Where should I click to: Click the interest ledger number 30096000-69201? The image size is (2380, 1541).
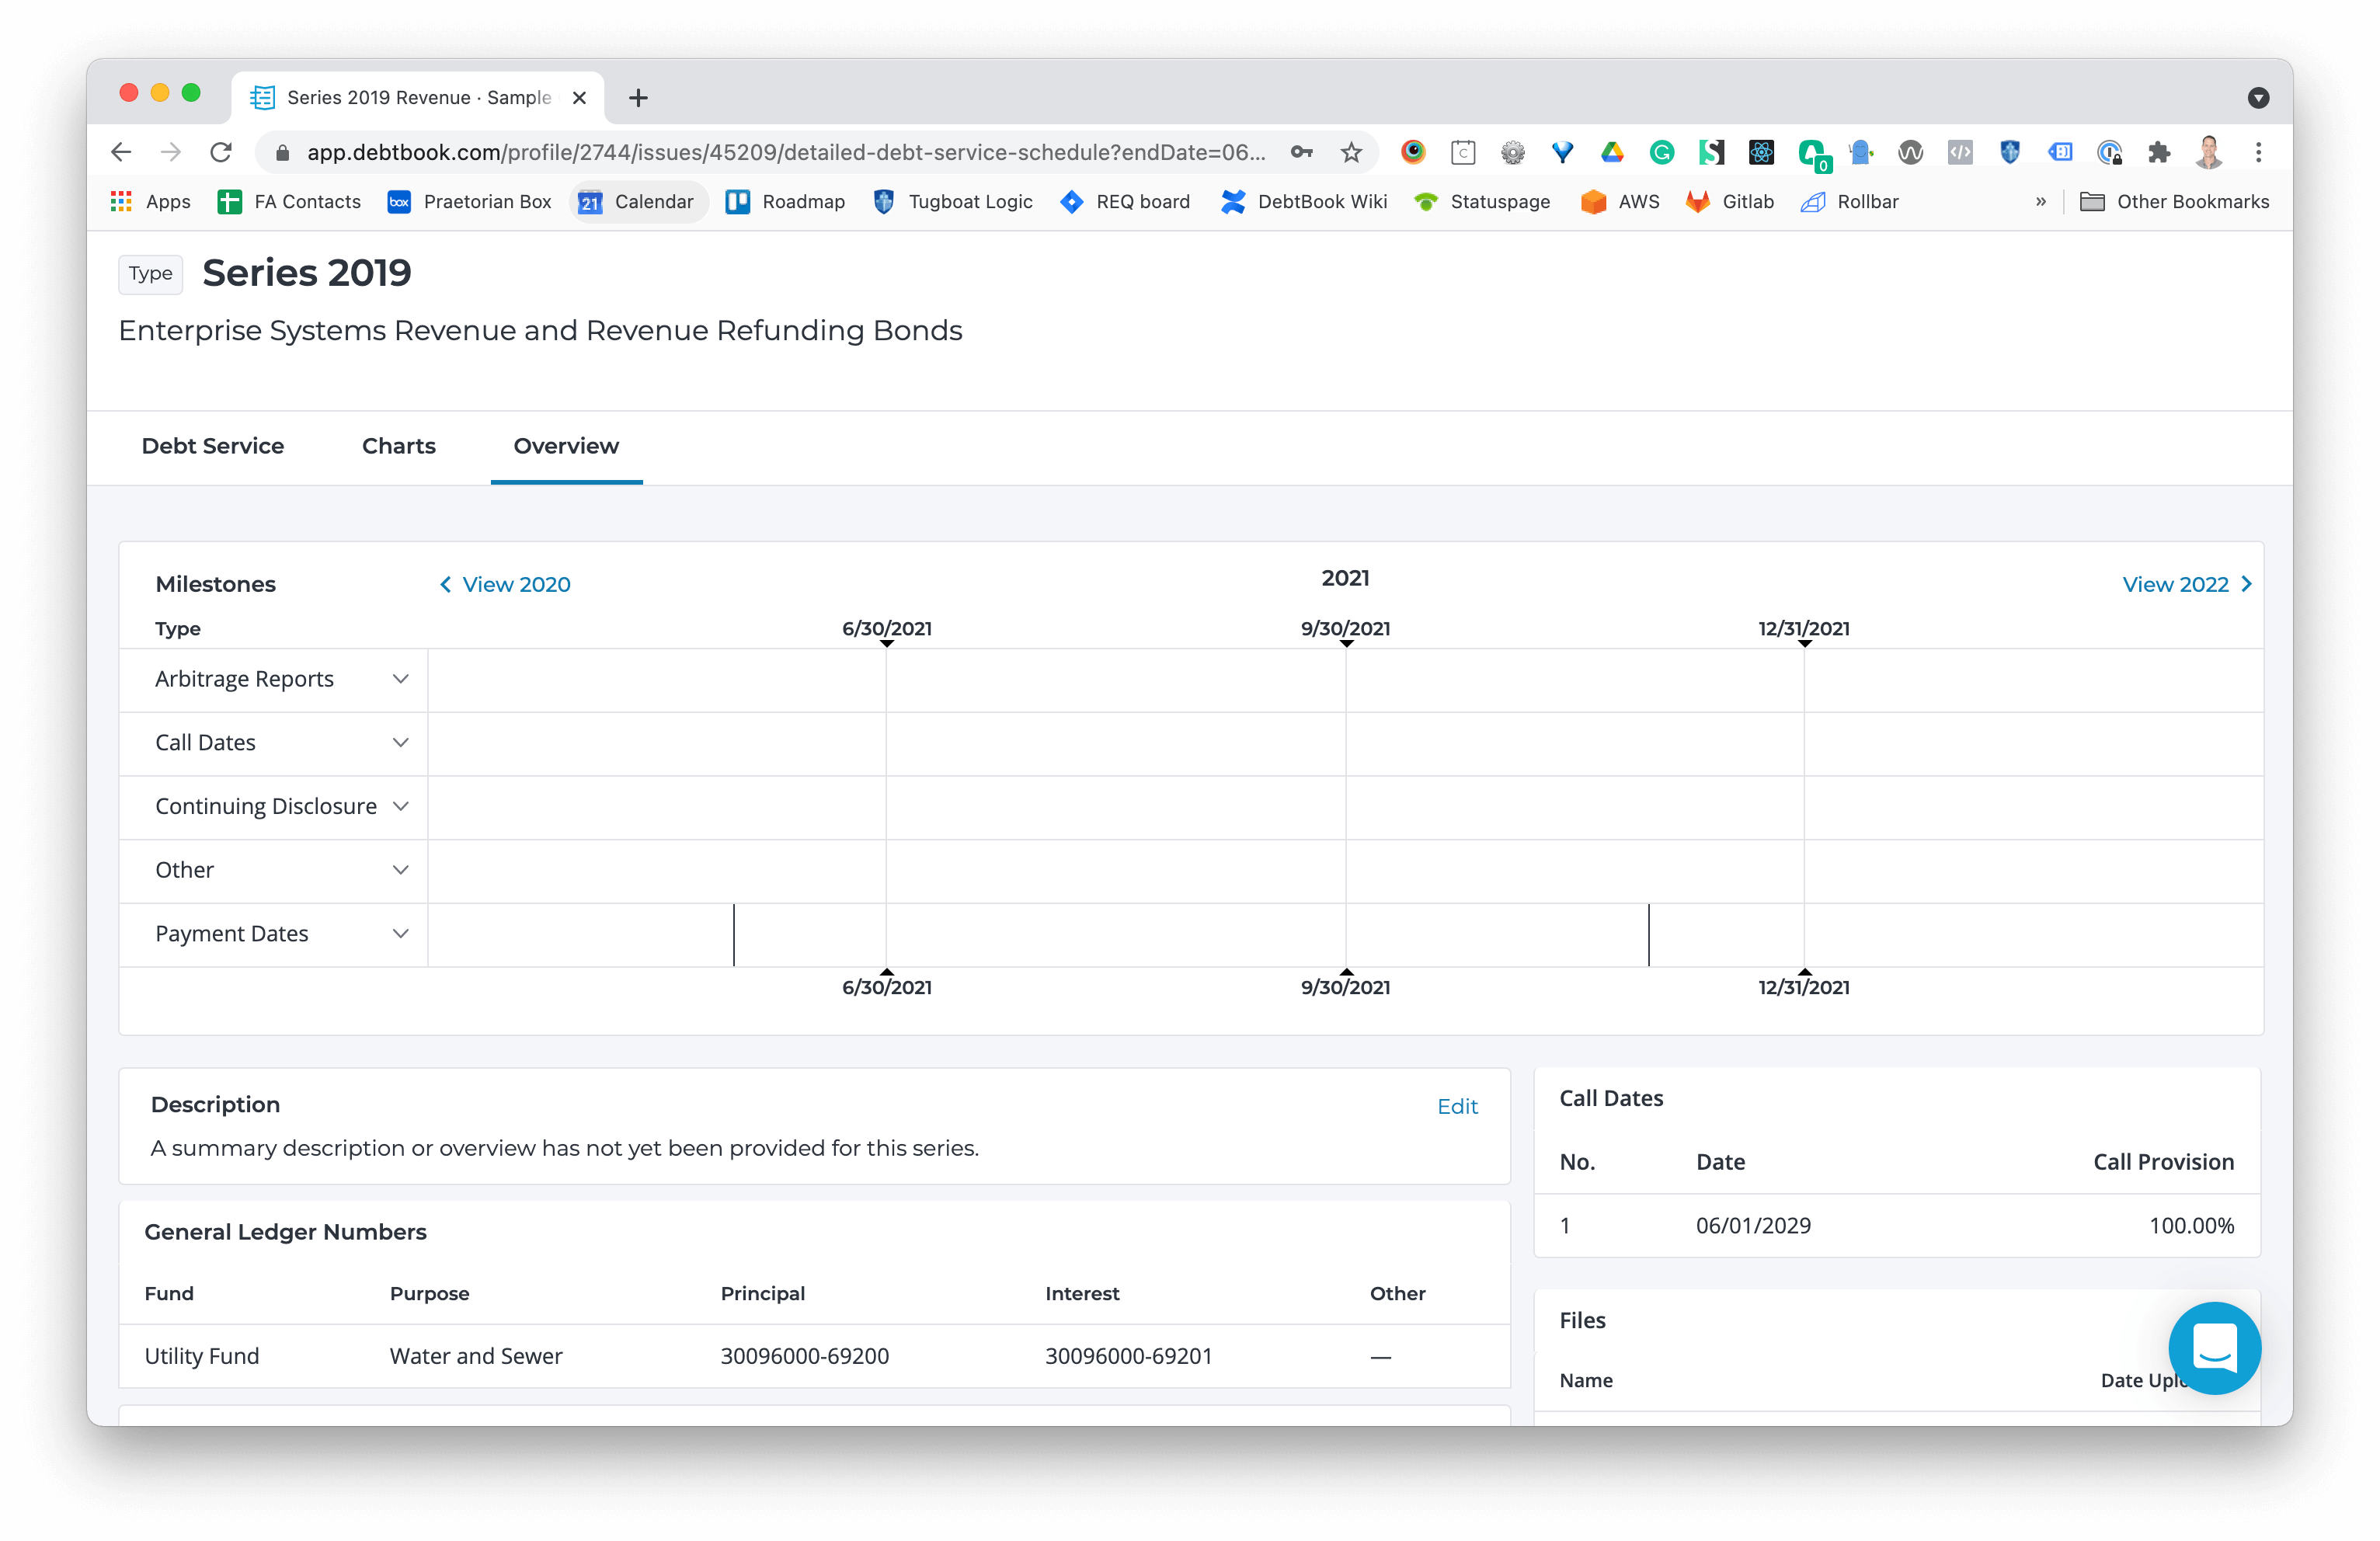pyautogui.click(x=1129, y=1356)
